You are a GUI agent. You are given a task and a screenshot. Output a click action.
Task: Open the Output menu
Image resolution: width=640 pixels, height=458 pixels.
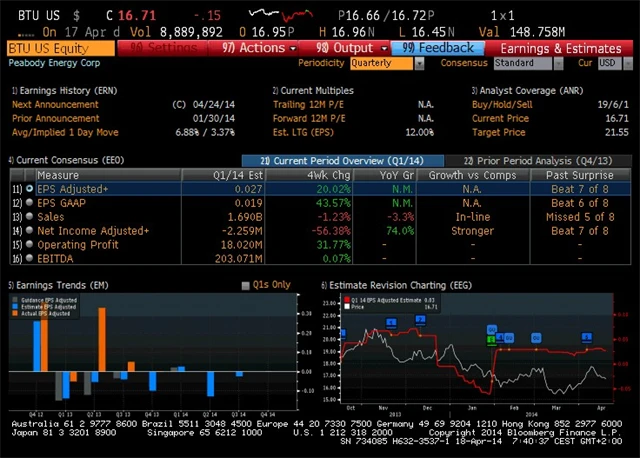click(x=344, y=48)
